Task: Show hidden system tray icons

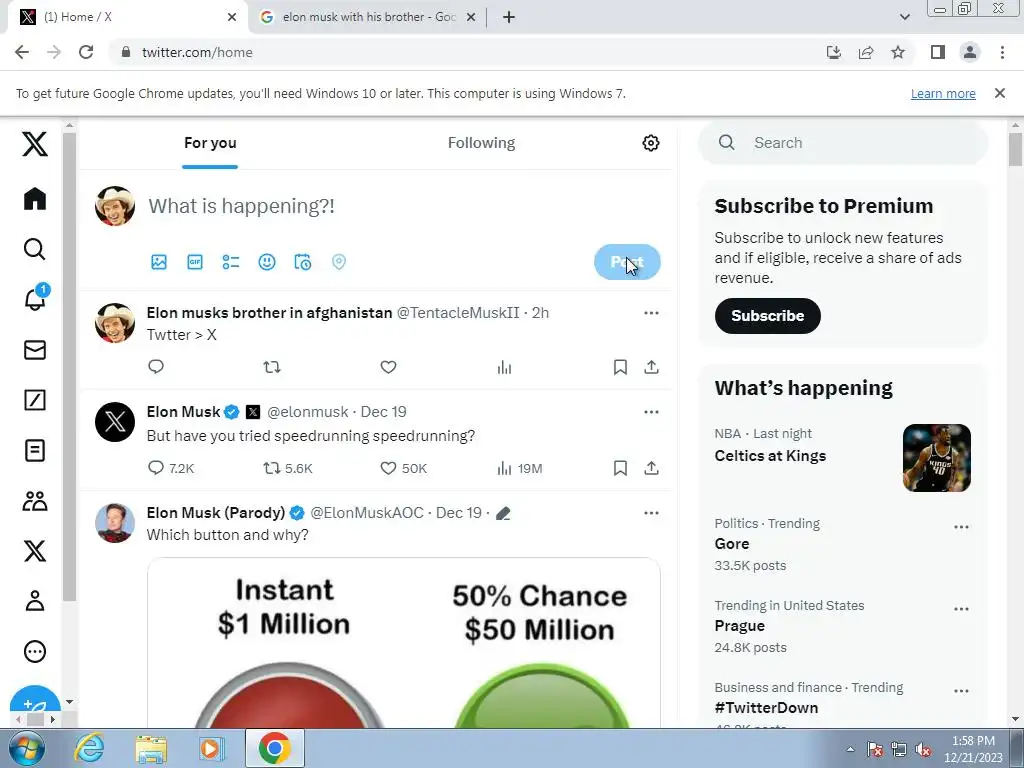Action: [850, 749]
